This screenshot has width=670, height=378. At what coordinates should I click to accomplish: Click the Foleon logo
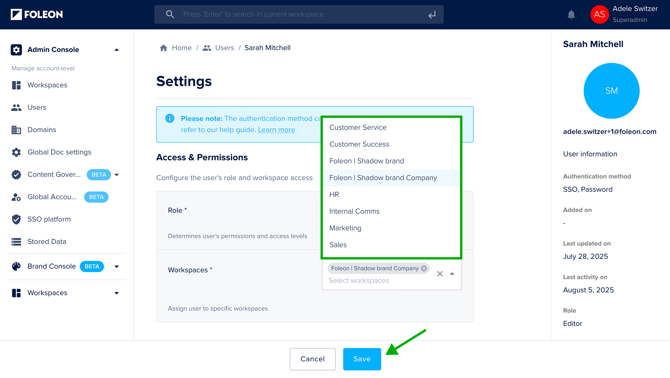(37, 15)
